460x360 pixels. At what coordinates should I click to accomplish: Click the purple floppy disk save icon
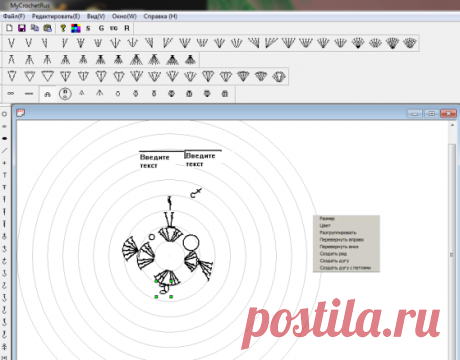tap(22, 28)
